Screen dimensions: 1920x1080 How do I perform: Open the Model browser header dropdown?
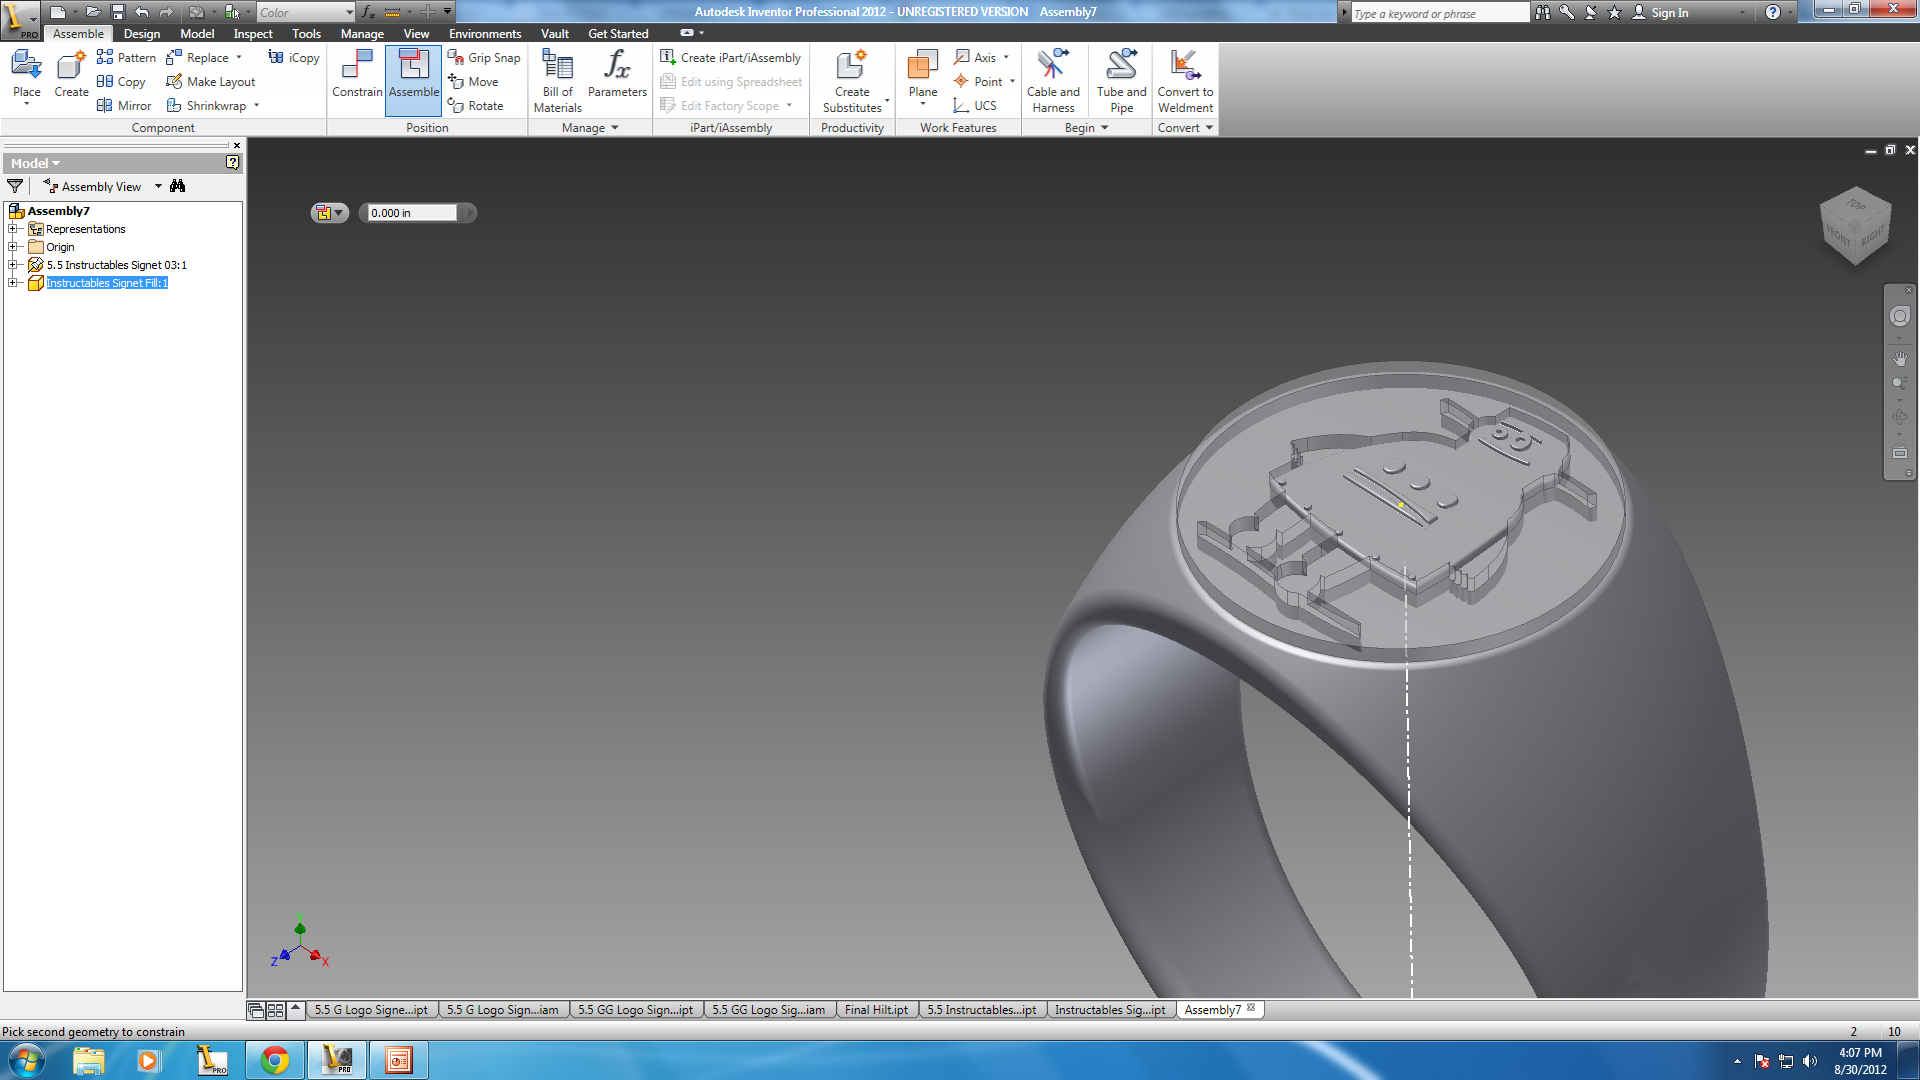36,163
